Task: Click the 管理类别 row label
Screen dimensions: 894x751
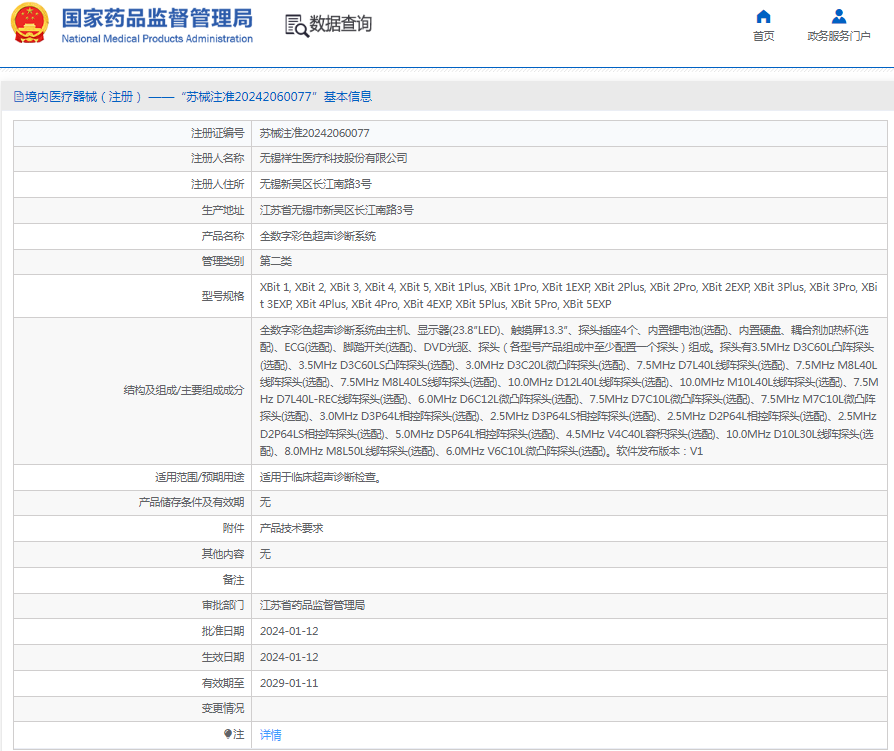Action: click(222, 261)
